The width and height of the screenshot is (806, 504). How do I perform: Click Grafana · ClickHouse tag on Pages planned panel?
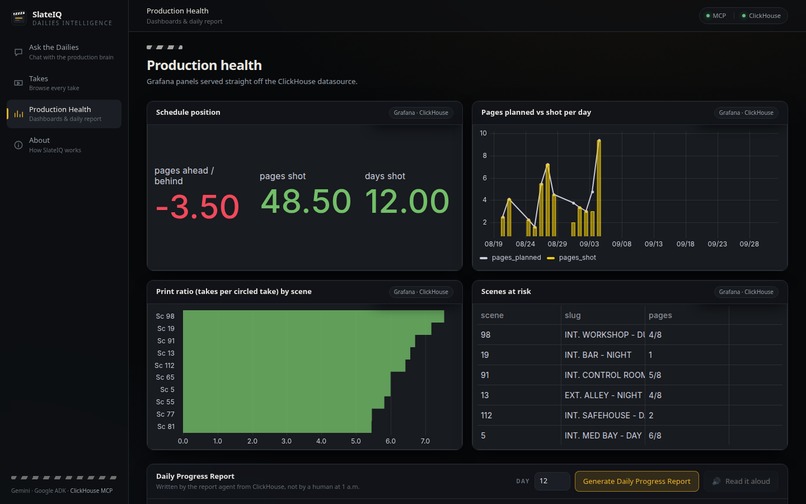click(x=746, y=113)
